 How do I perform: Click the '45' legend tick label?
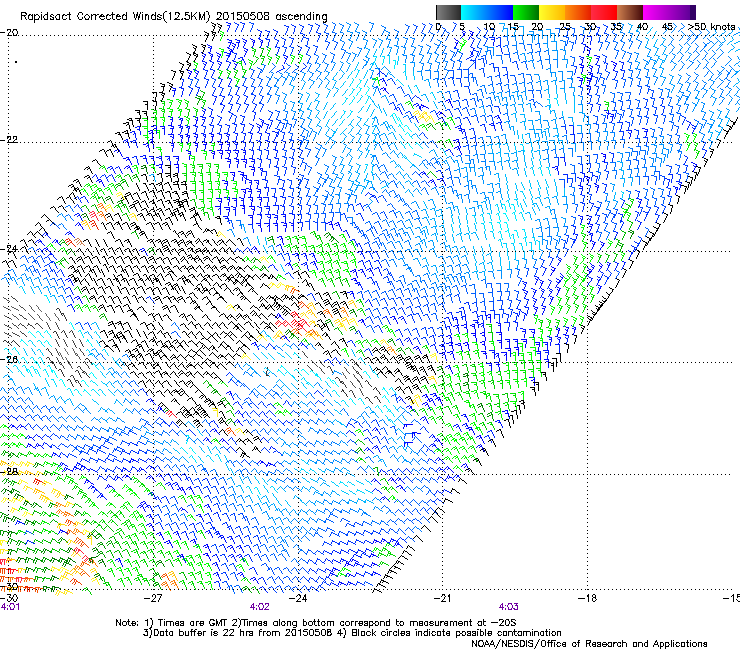[x=667, y=27]
